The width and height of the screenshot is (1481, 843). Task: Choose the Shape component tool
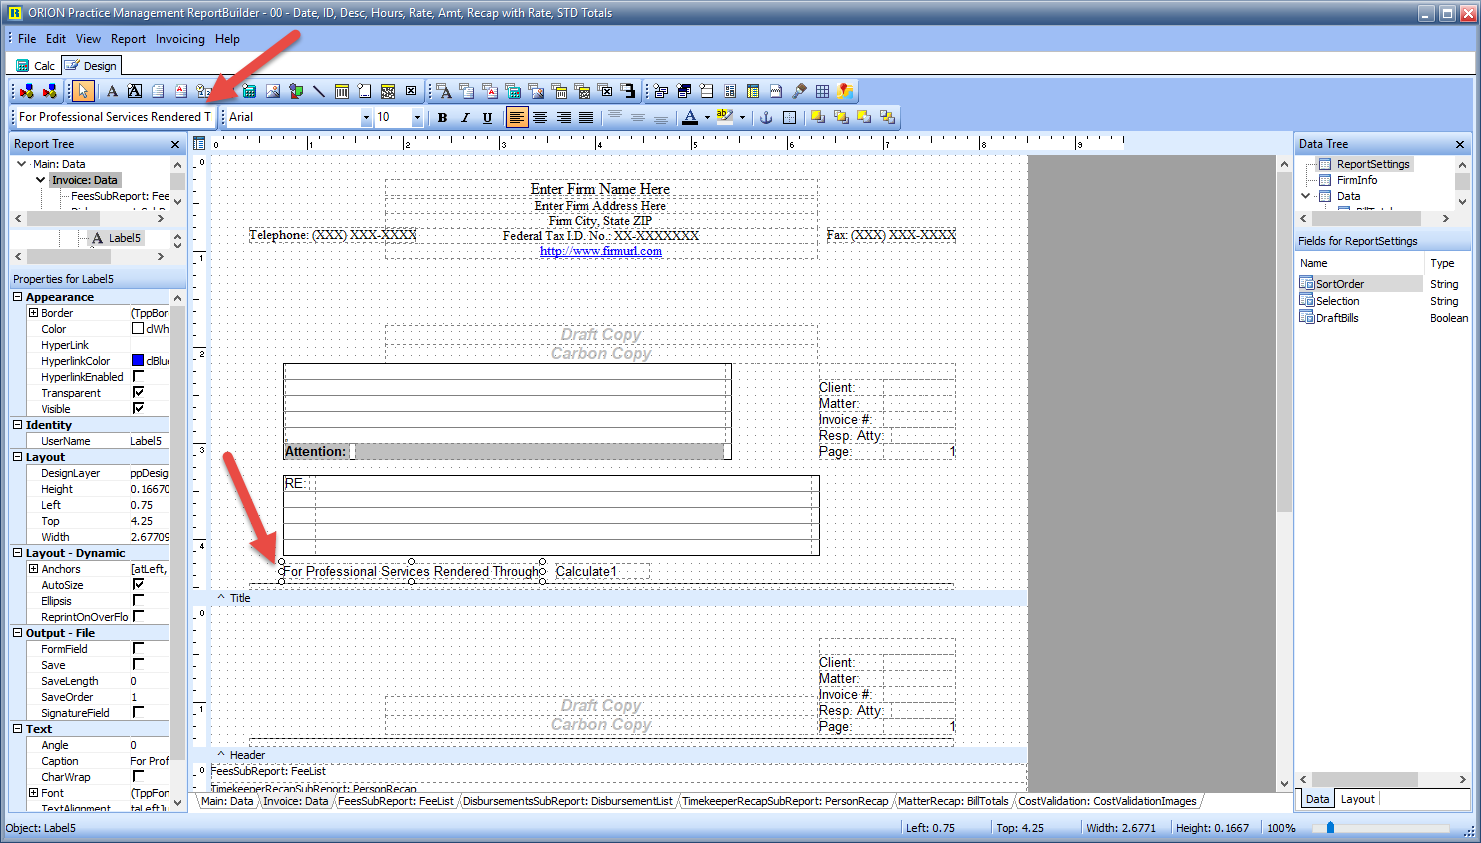tap(296, 91)
